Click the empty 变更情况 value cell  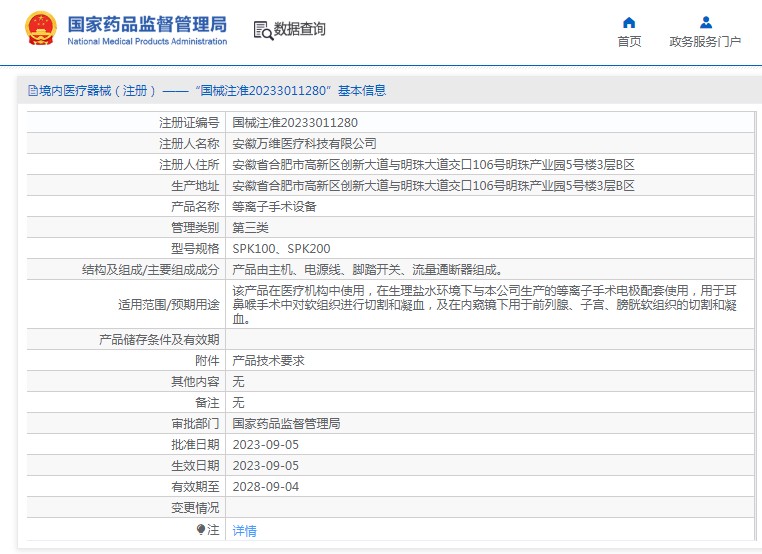(490, 507)
